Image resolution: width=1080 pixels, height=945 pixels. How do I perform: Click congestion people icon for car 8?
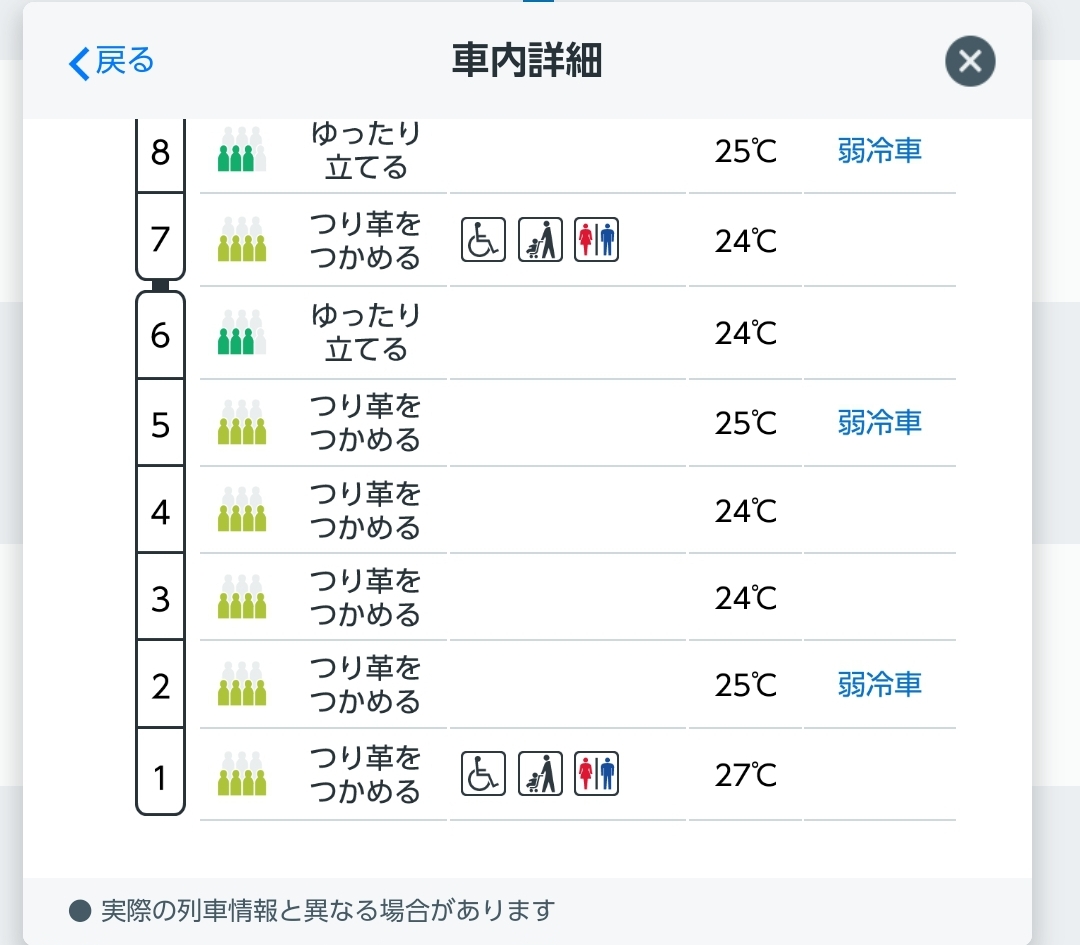242,150
